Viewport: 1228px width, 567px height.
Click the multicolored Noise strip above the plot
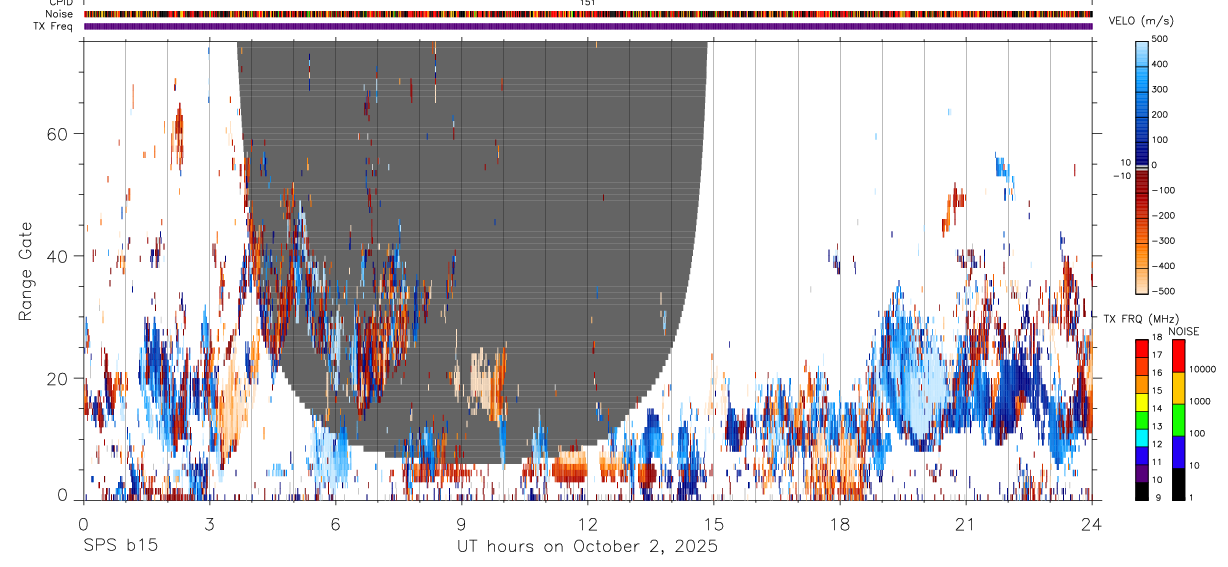point(587,14)
